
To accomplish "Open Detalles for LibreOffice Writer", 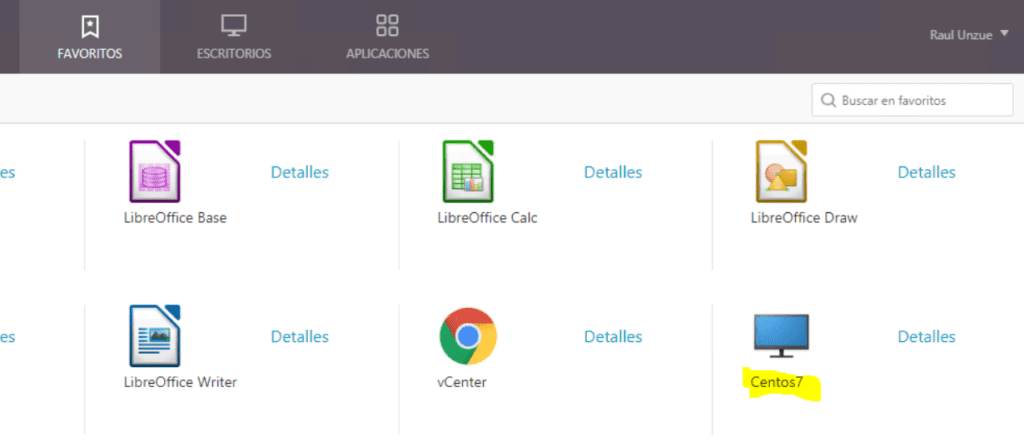I will [300, 337].
